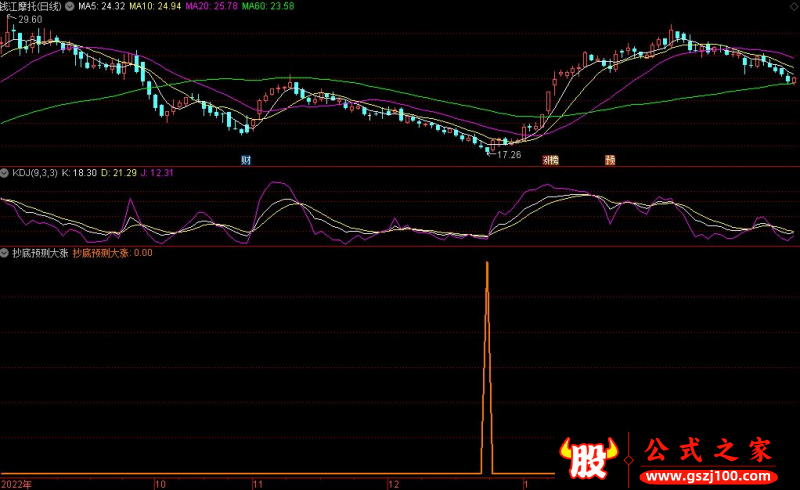This screenshot has height=490, width=800.
Task: Click the 涨停 marker badge below candles
Action: [550, 160]
